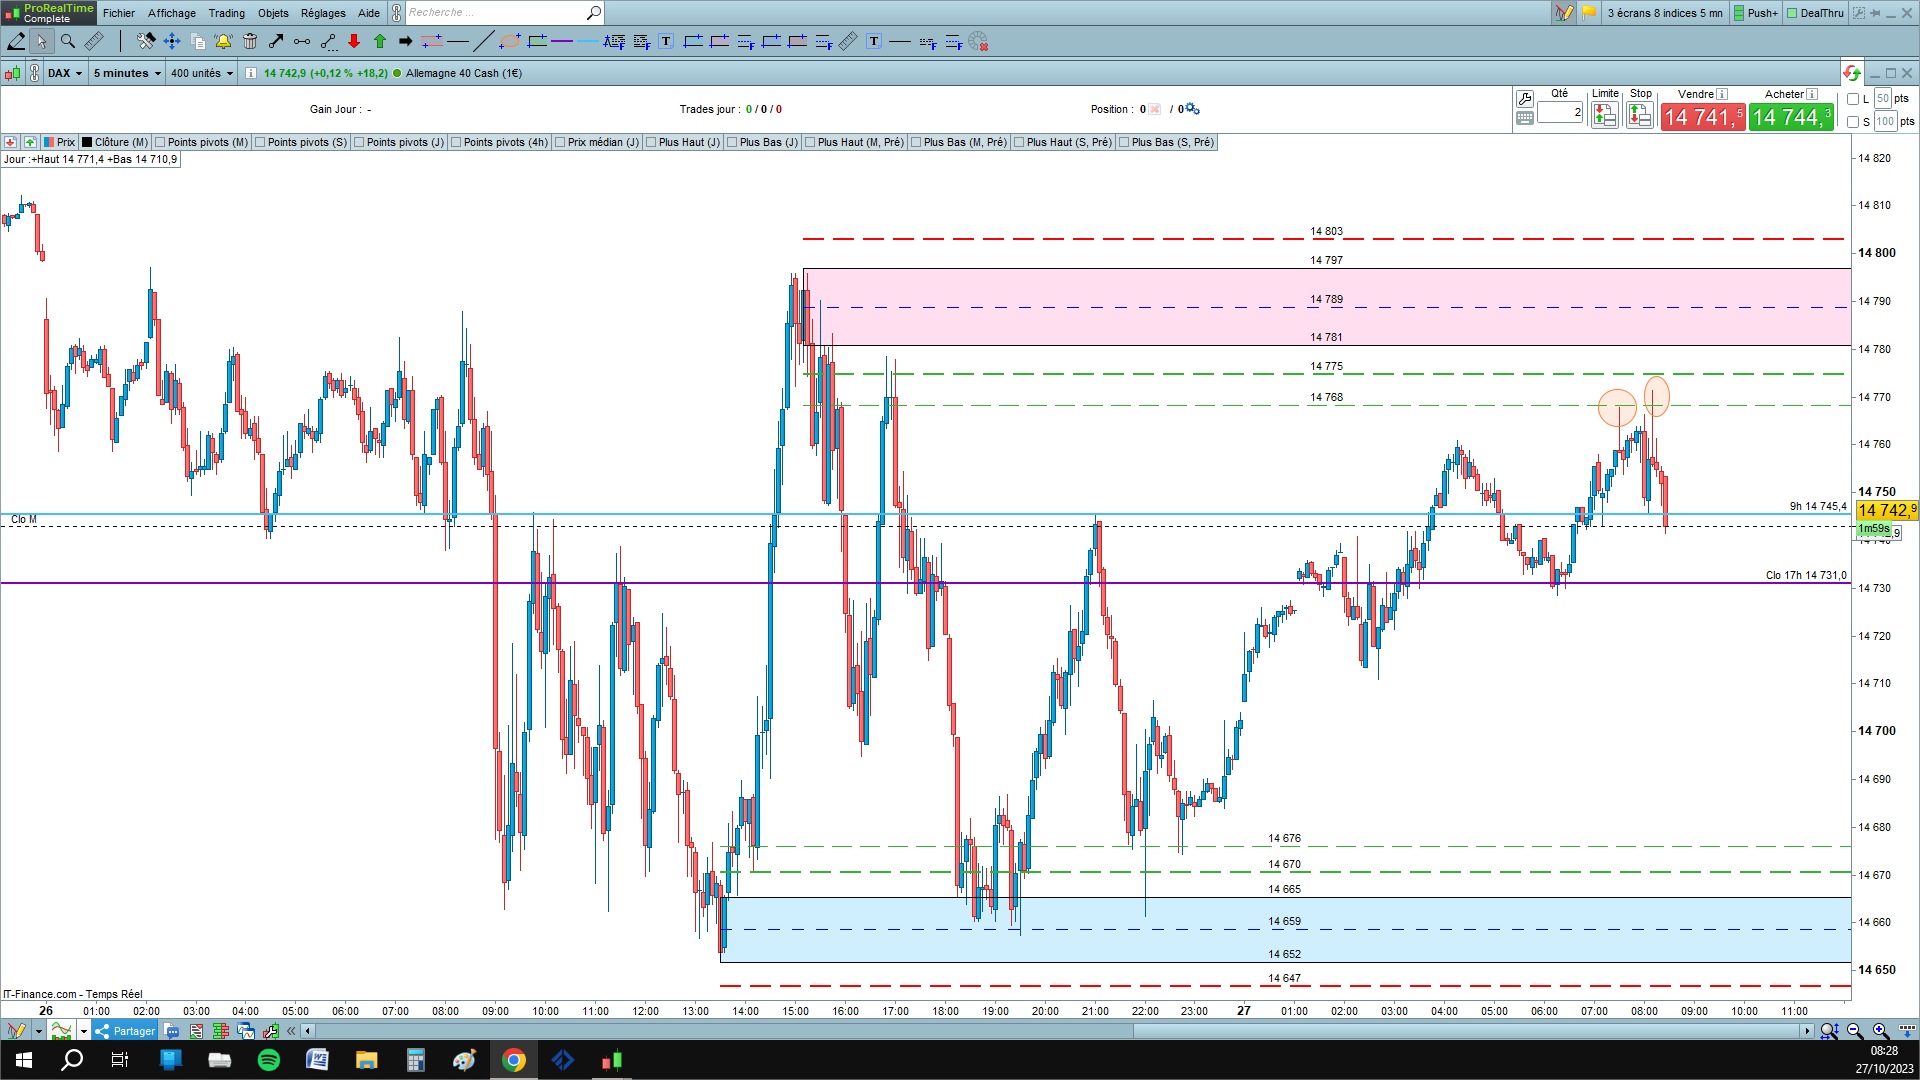Select the ellipse drawing tool

510,41
